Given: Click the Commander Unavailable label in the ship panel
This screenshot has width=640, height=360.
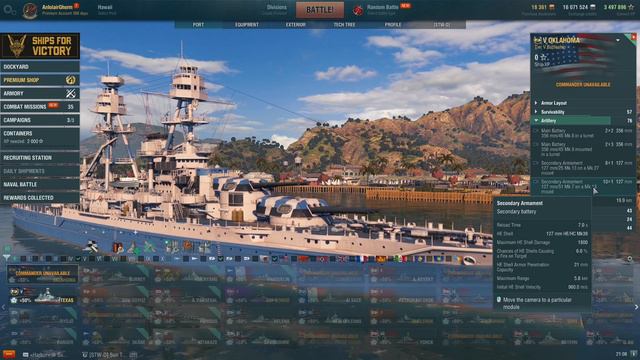Looking at the screenshot, I should coord(583,85).
